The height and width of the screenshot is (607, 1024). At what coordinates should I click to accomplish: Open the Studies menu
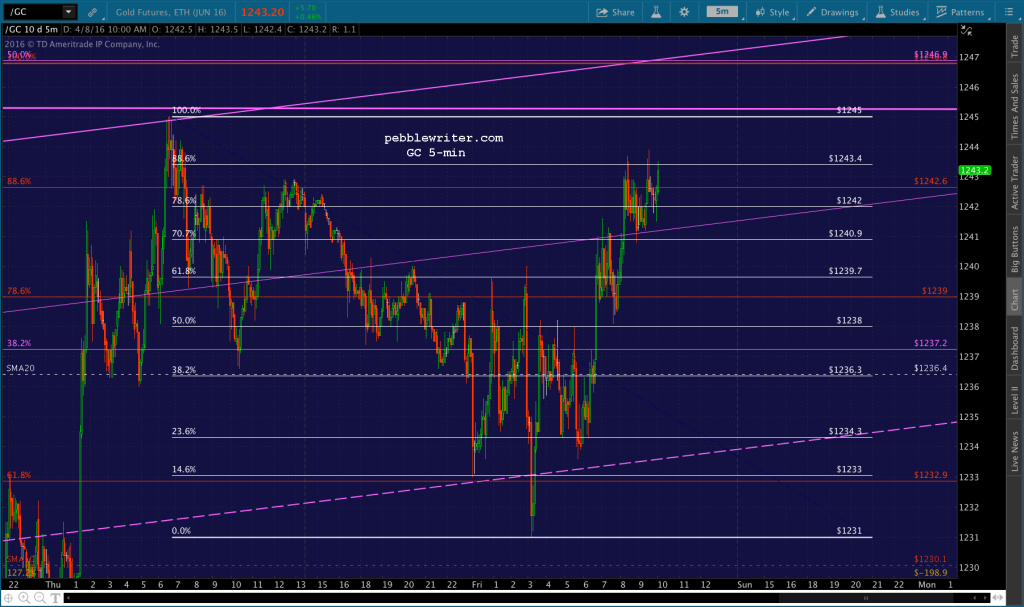[x=897, y=12]
